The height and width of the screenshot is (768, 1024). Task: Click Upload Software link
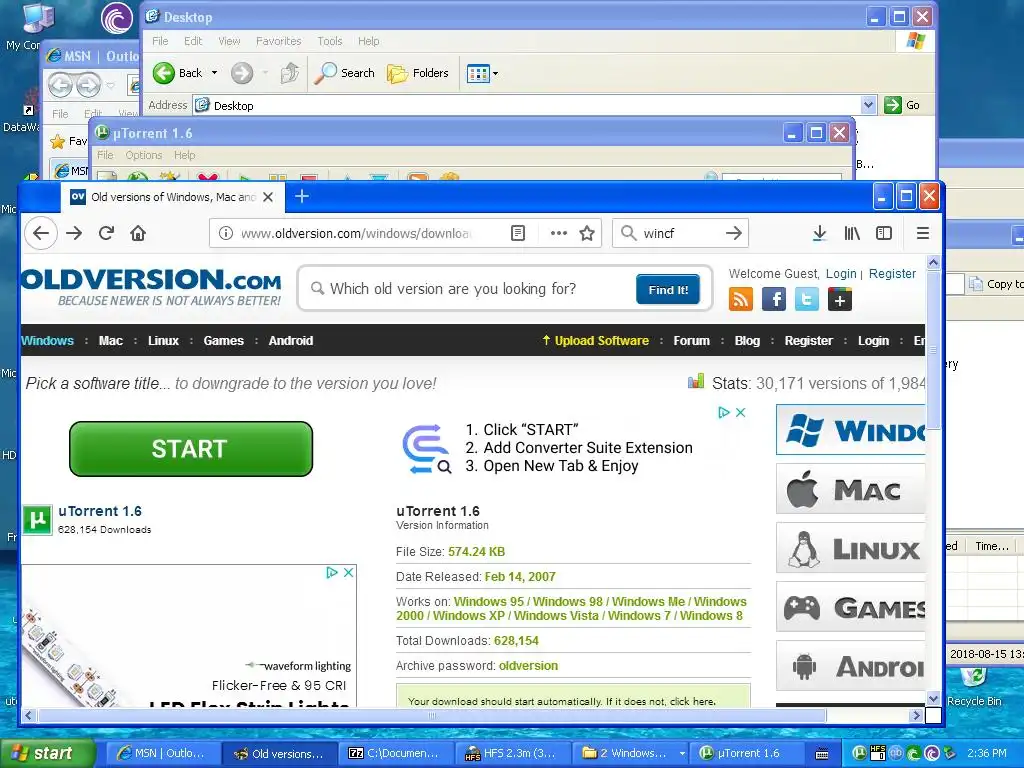point(595,340)
